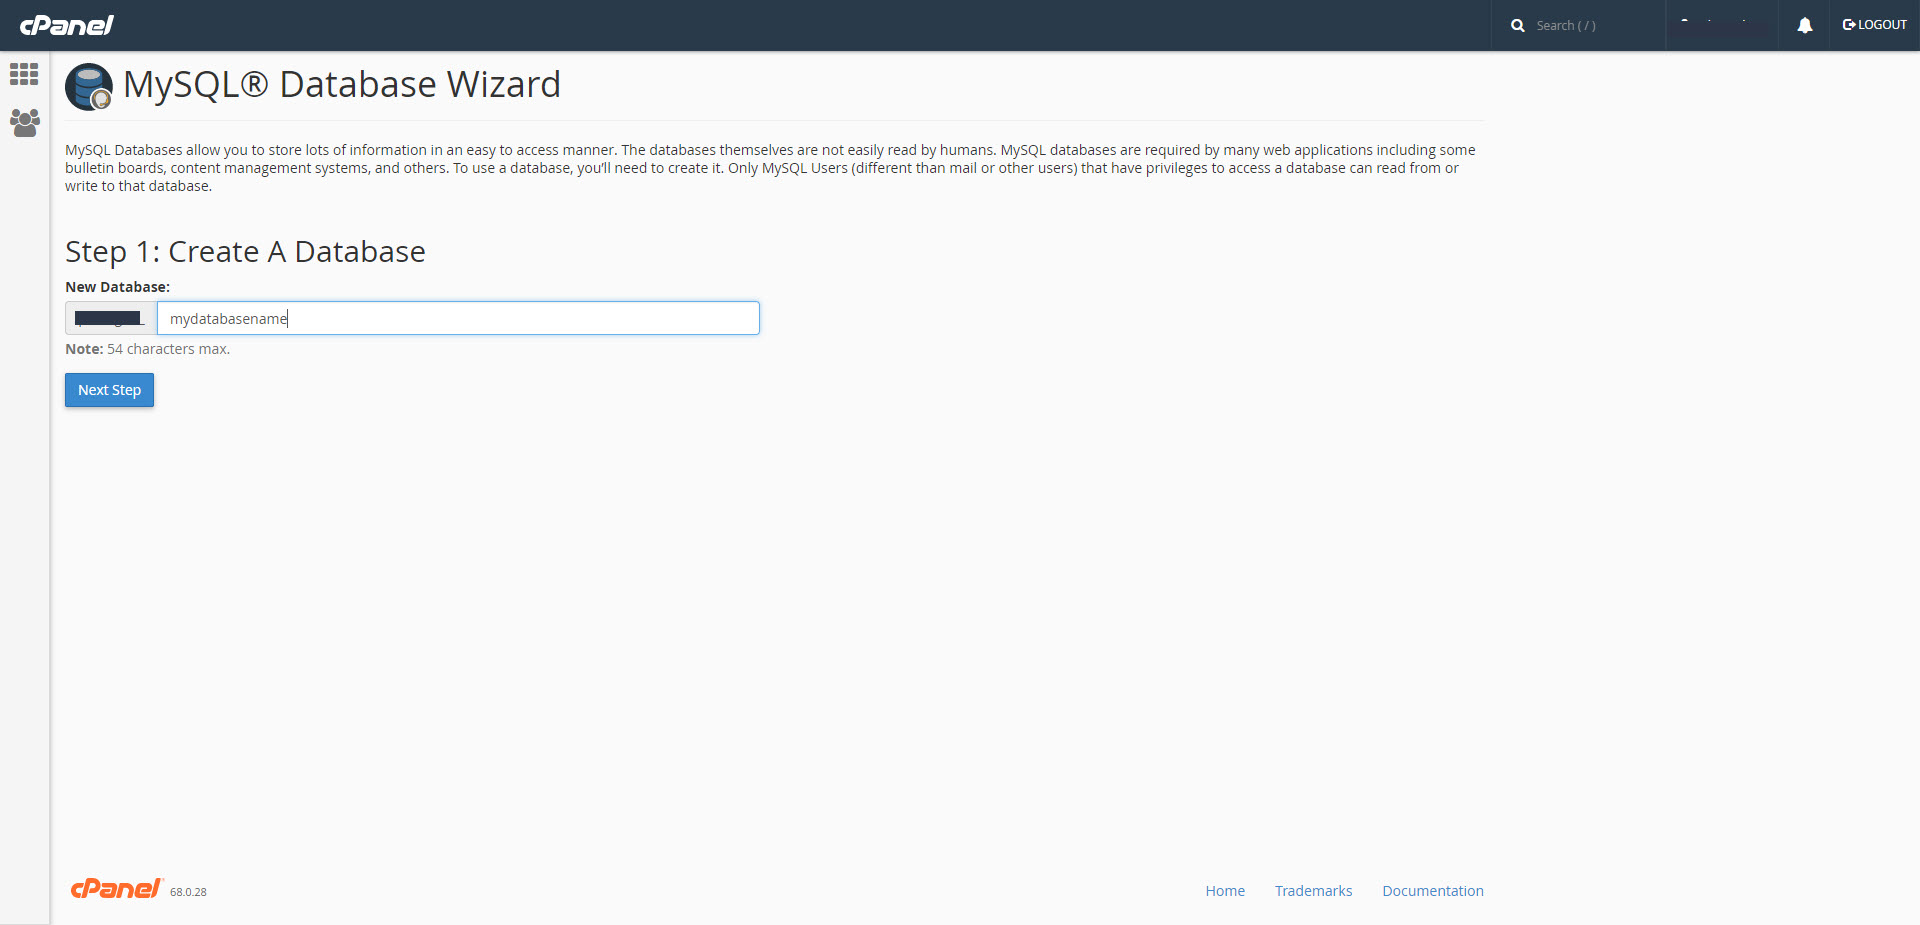Open the Home footer link

[x=1224, y=891]
